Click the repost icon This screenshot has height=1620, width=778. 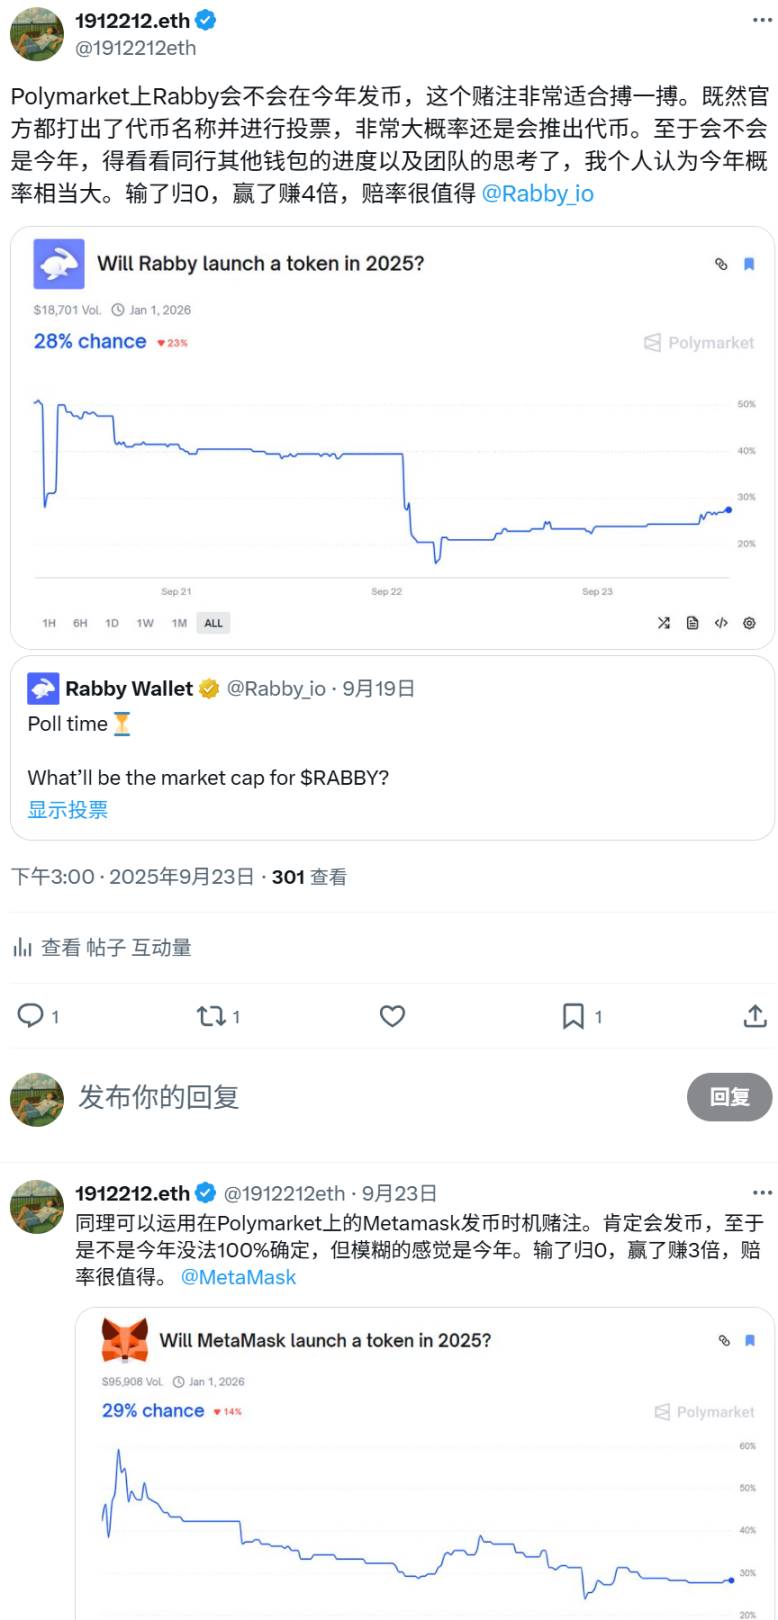click(x=211, y=1016)
